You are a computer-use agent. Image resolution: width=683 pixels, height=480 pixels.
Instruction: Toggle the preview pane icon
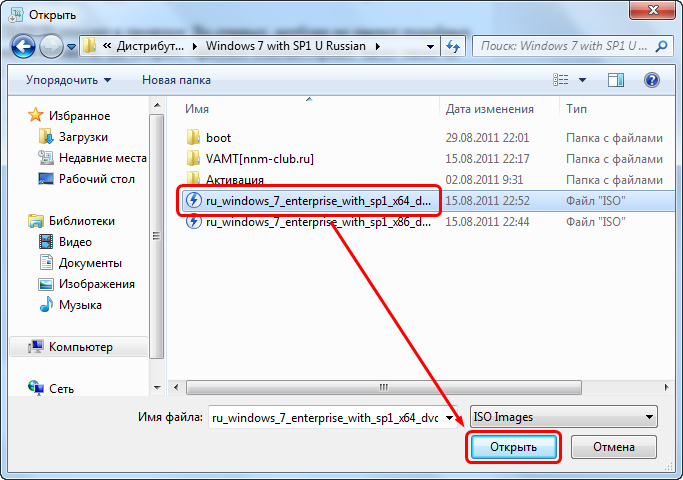(615, 80)
